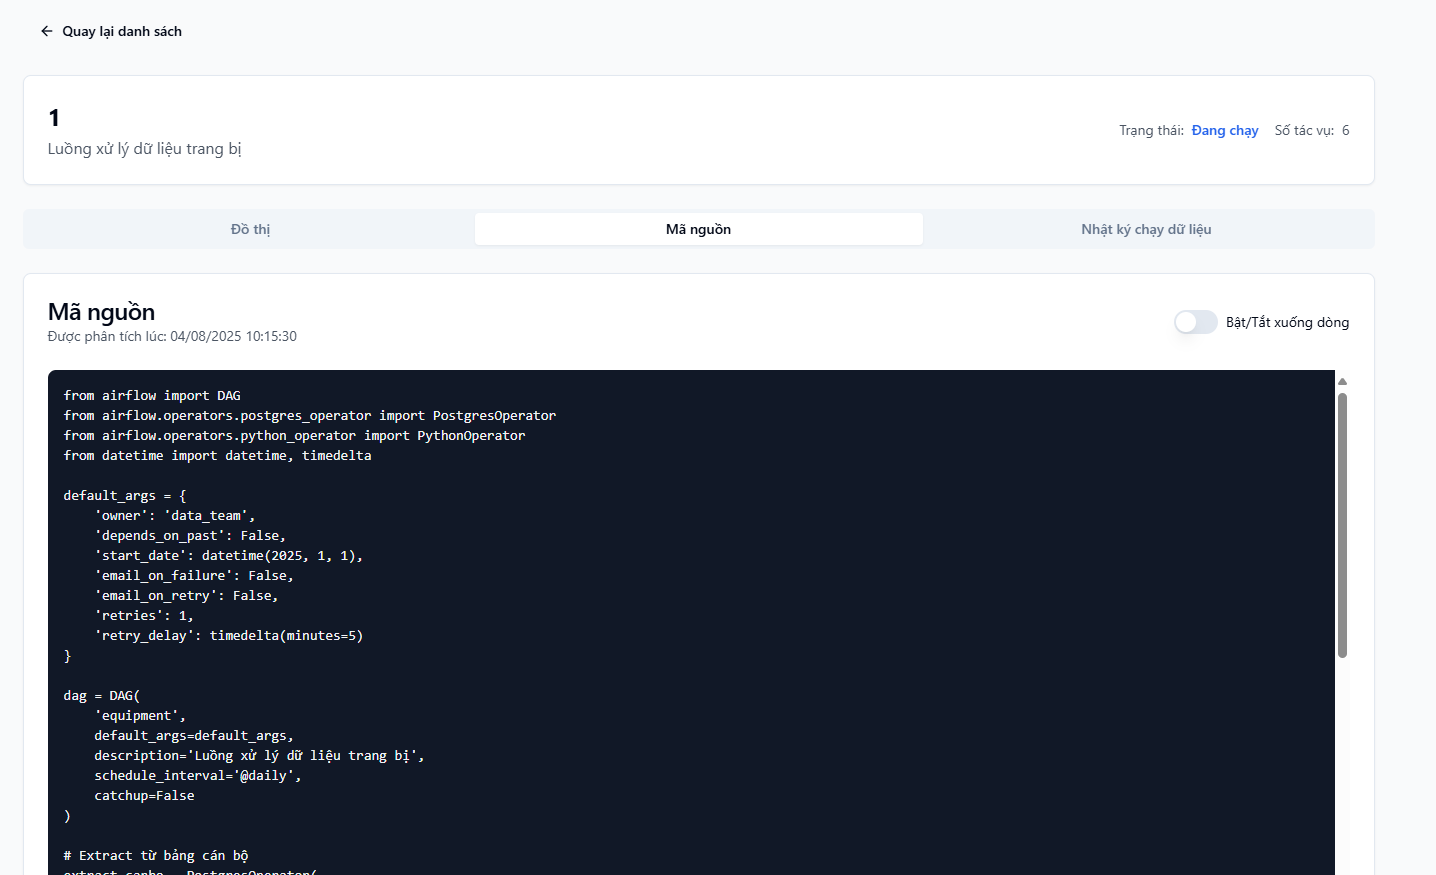Click the code scrollbar up arrow

[x=1342, y=381]
